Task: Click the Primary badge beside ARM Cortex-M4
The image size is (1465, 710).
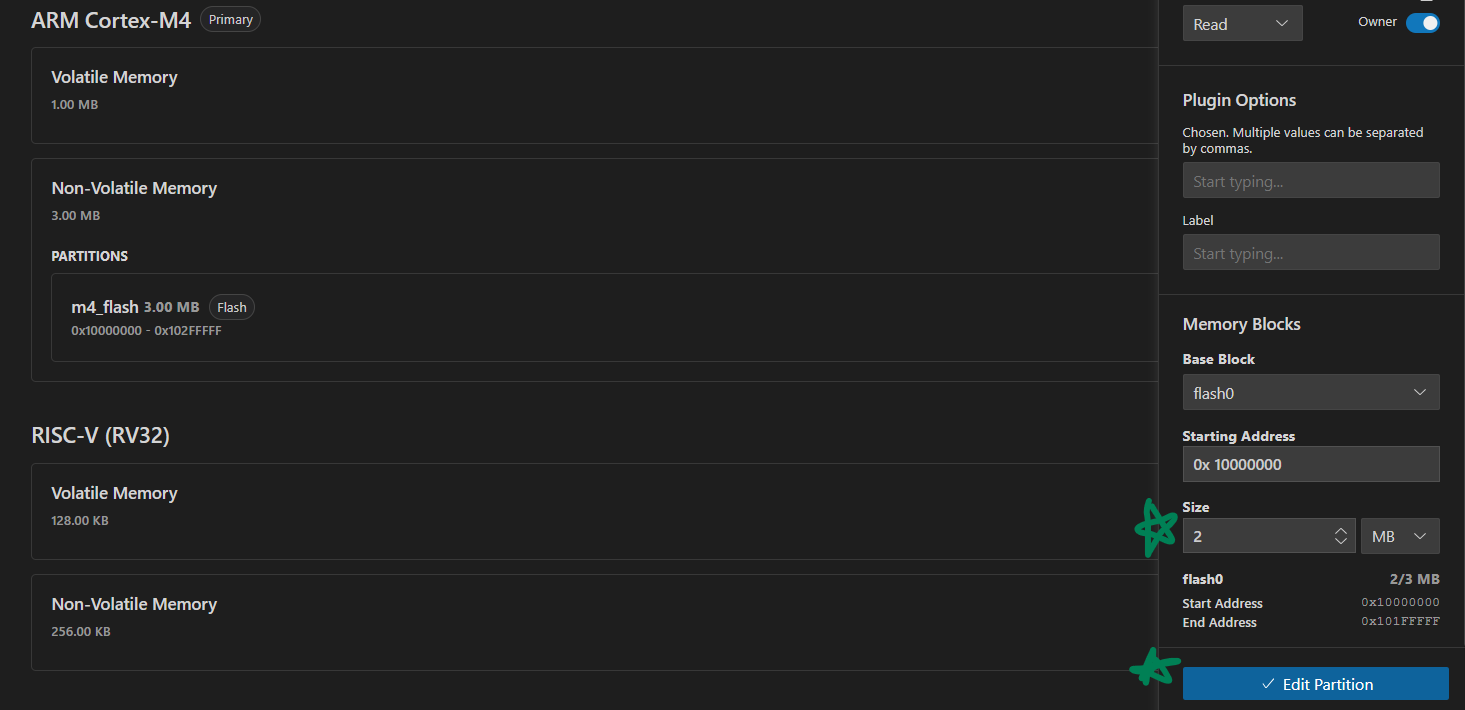Action: [x=230, y=19]
